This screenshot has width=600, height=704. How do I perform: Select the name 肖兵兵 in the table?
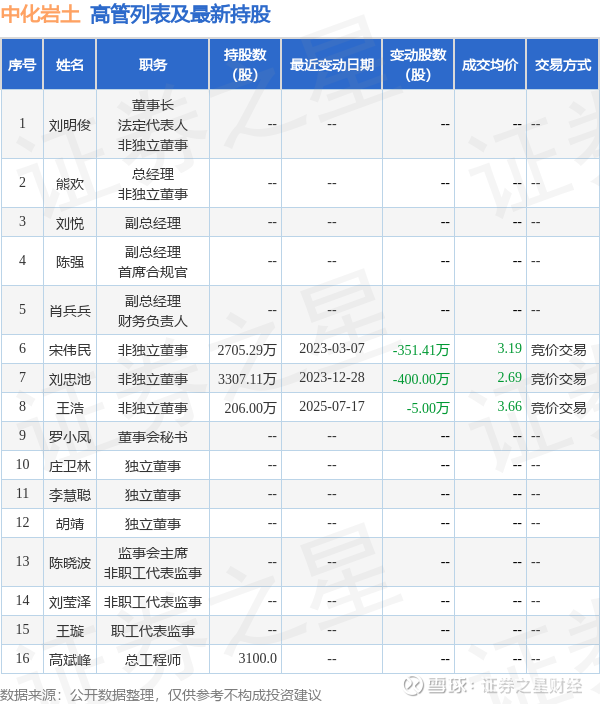(x=70, y=311)
